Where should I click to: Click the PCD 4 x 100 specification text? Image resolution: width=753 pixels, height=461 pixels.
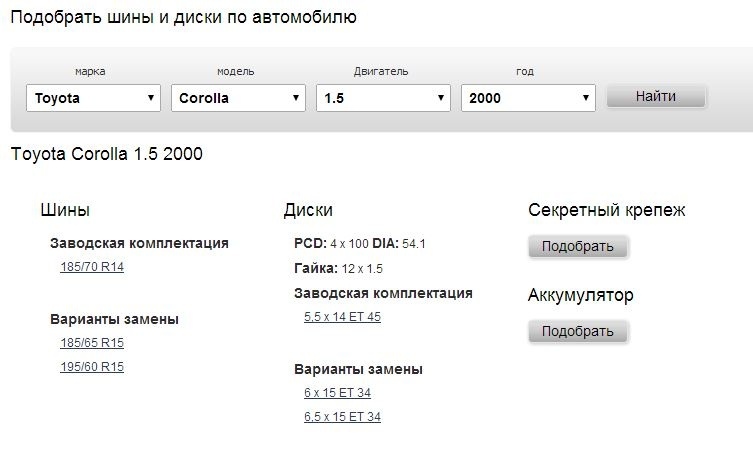point(331,243)
